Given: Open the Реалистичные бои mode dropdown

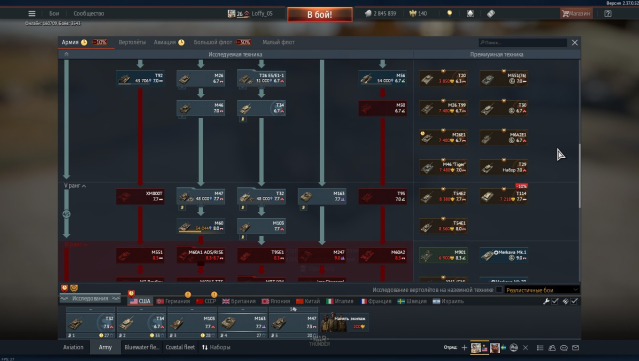Looking at the screenshot, I should point(542,290).
